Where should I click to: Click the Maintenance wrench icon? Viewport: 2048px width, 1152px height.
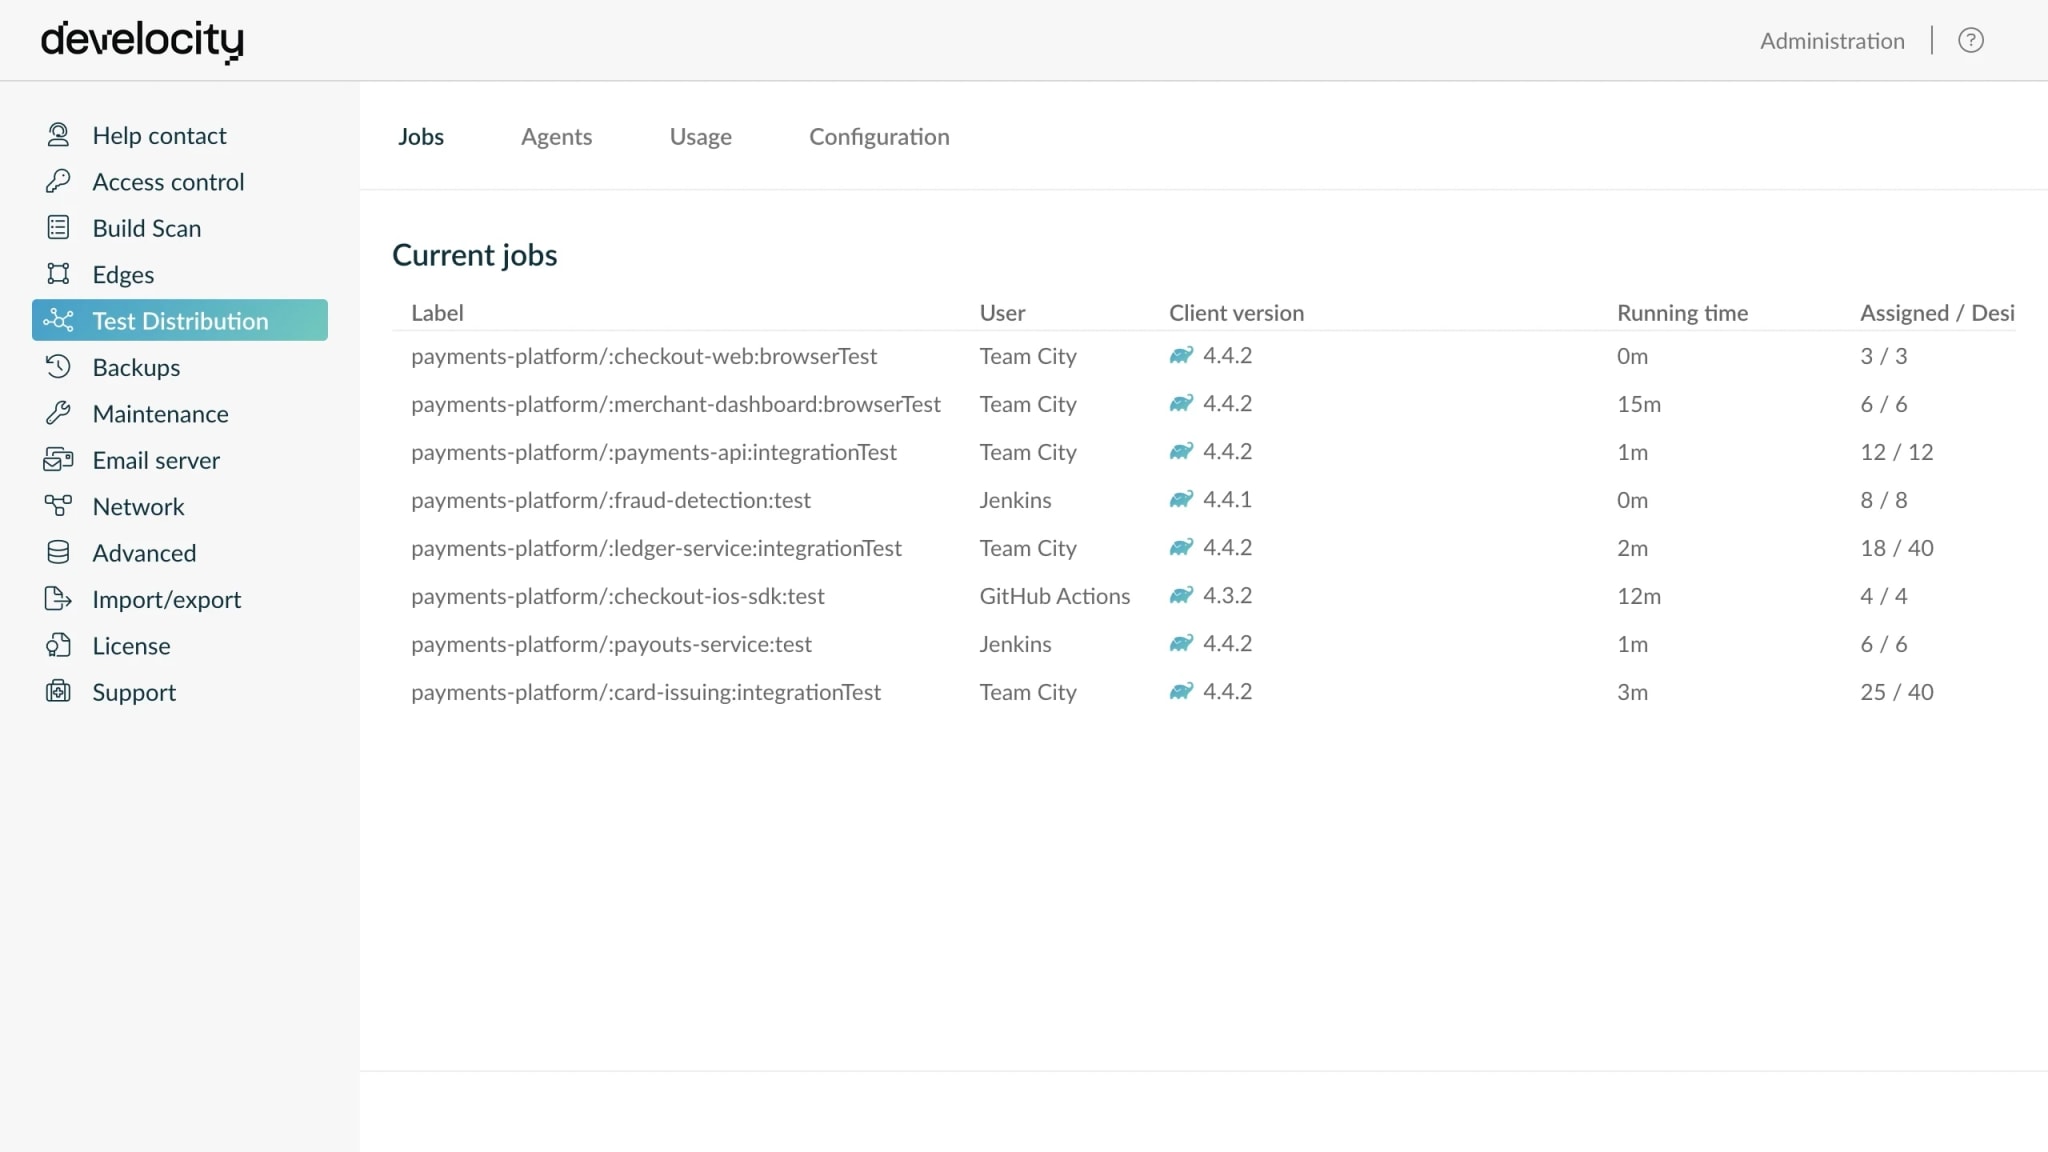pyautogui.click(x=58, y=413)
